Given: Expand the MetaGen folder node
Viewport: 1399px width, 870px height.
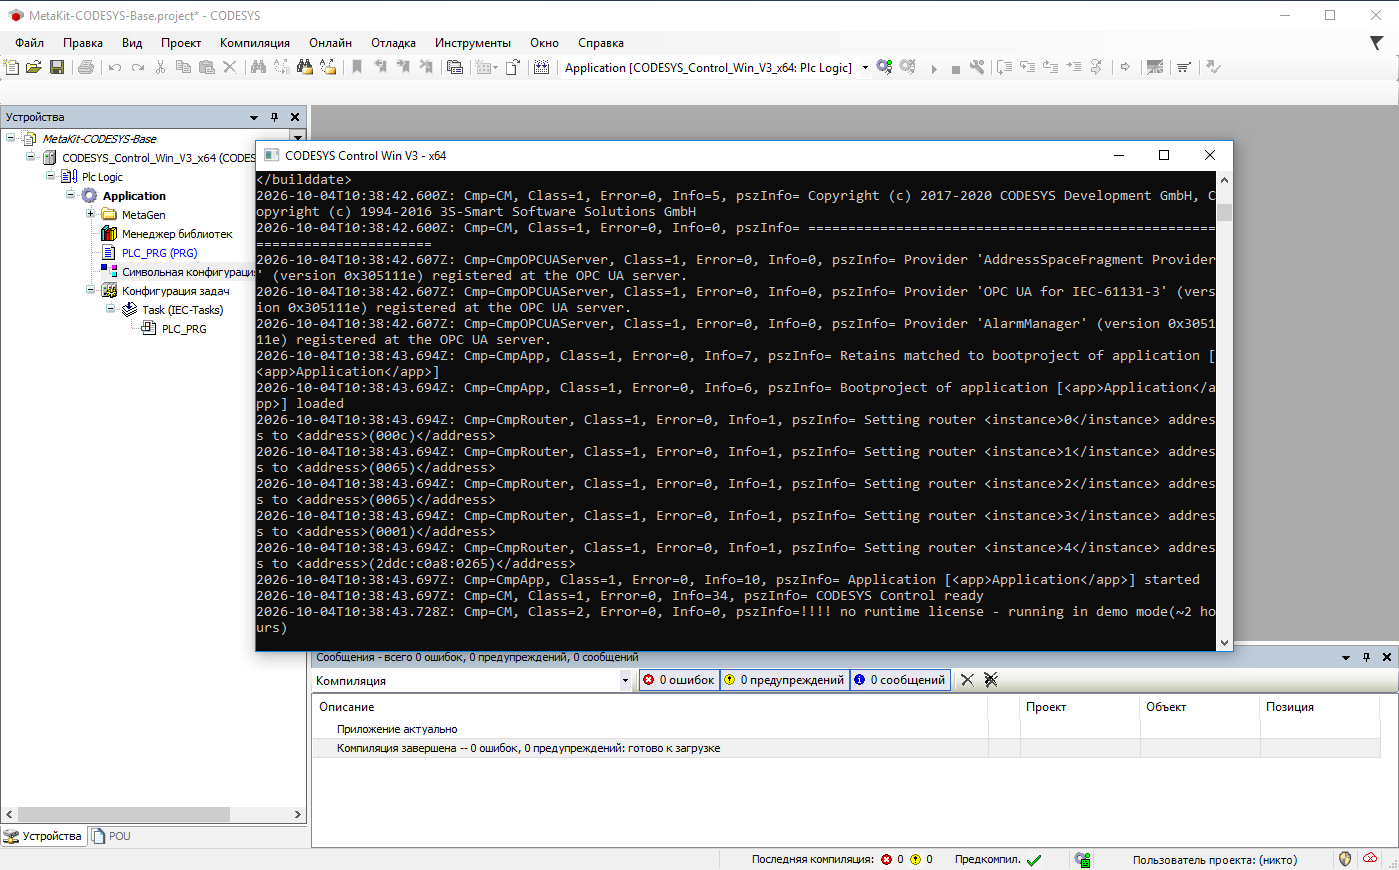Looking at the screenshot, I should tap(90, 214).
